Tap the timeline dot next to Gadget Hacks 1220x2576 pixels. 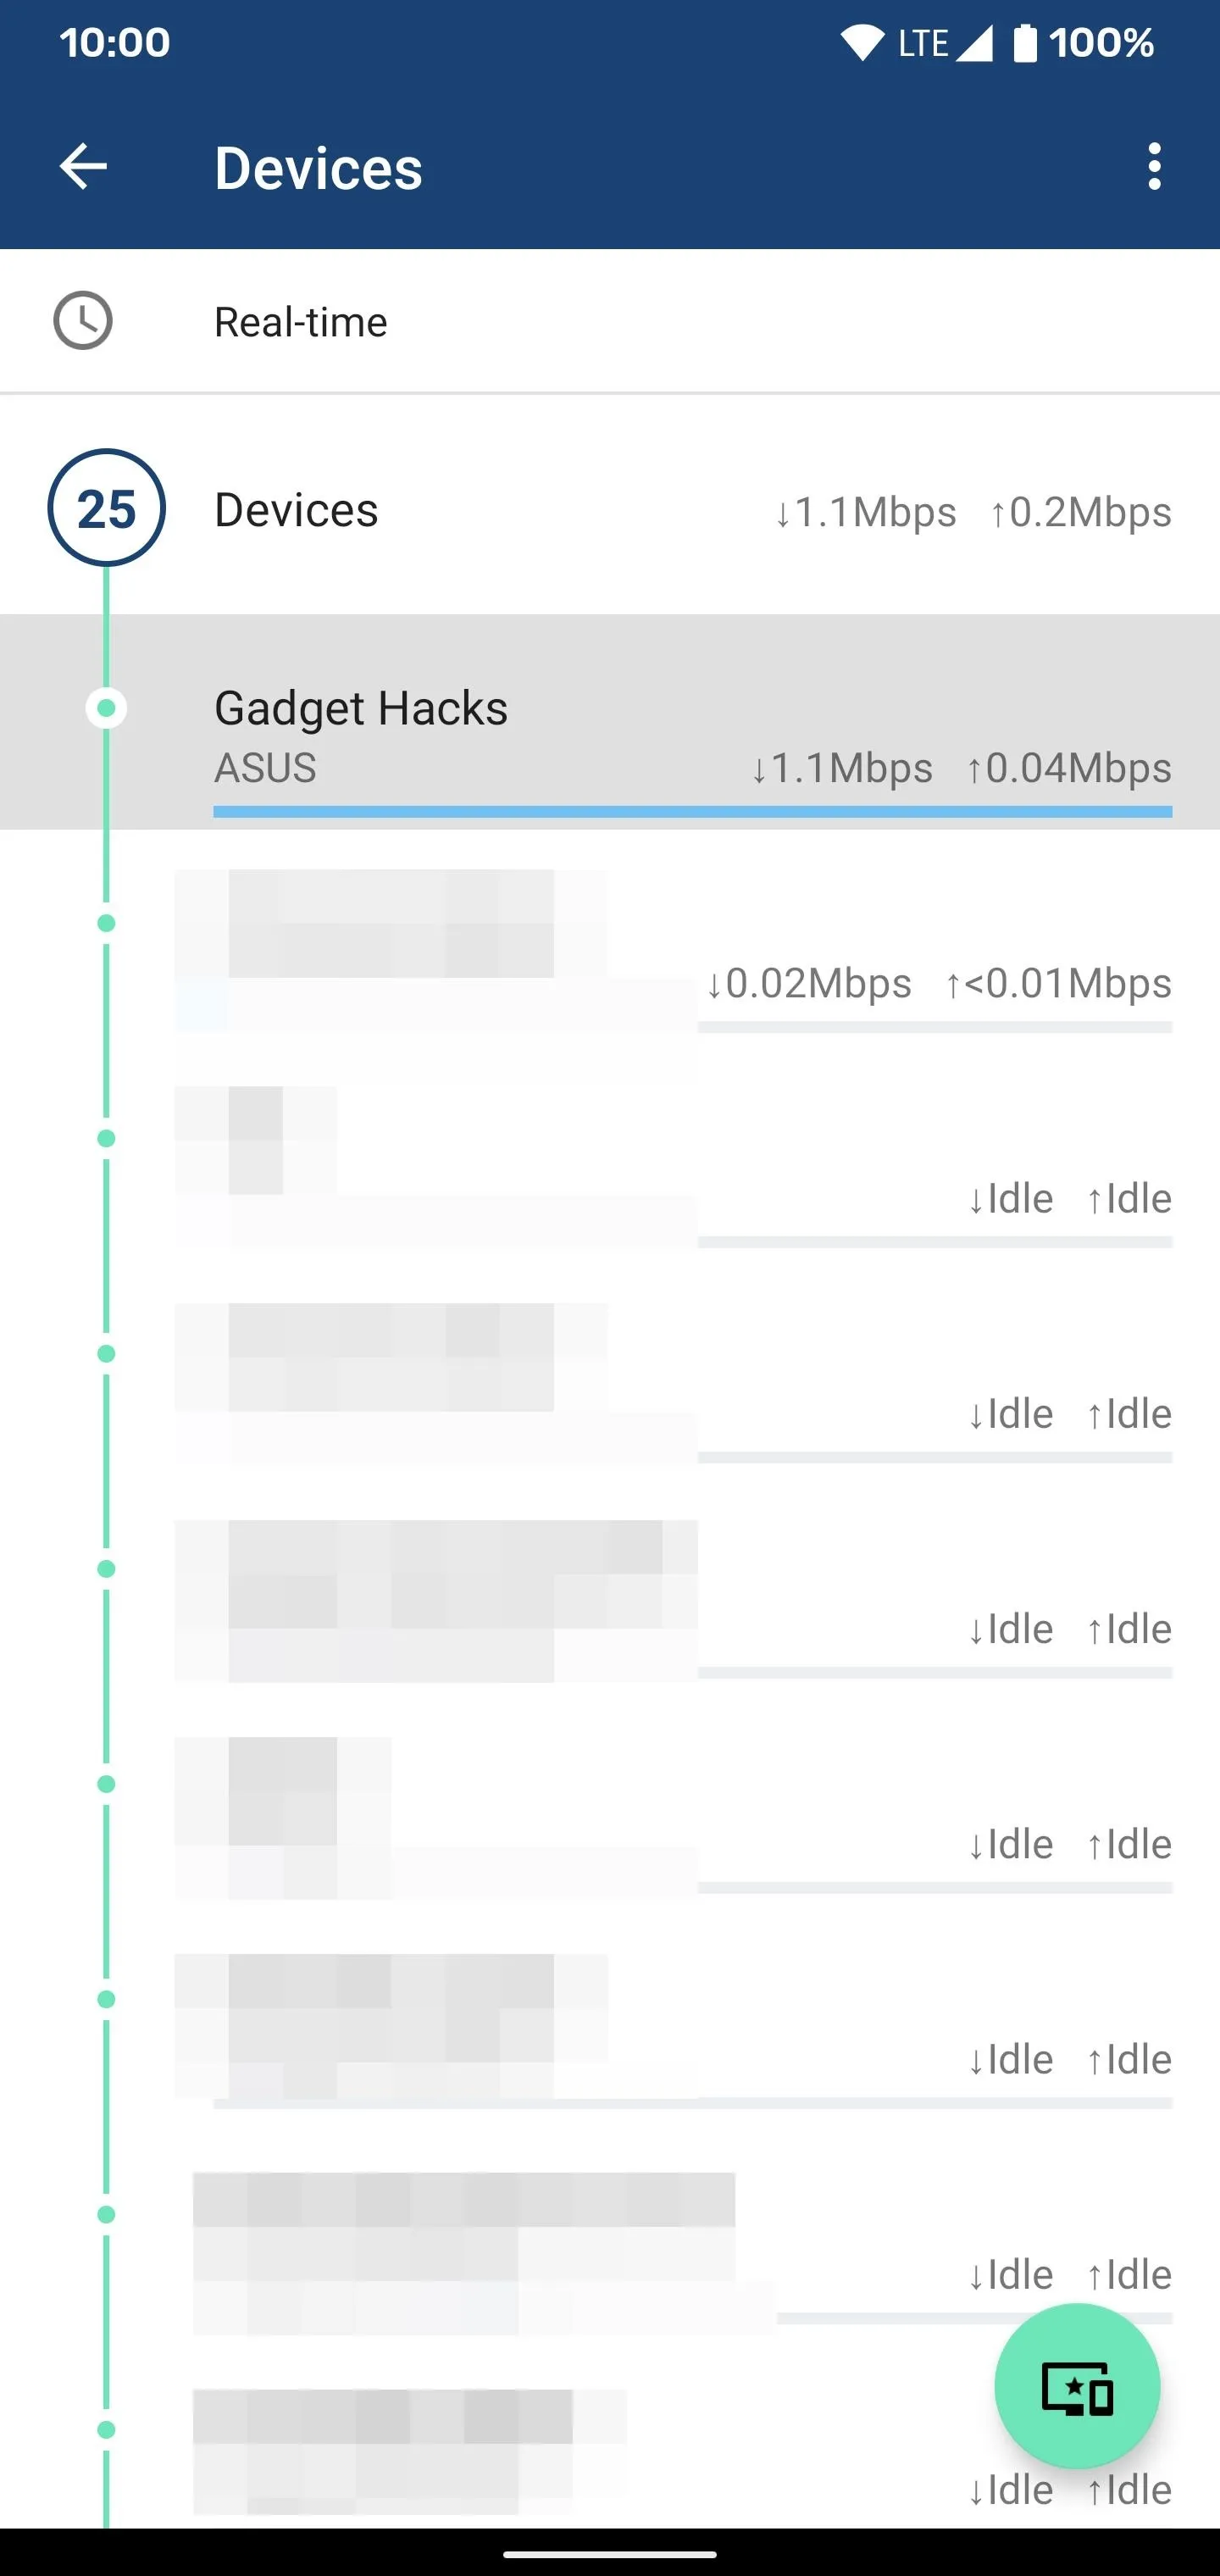pos(106,709)
